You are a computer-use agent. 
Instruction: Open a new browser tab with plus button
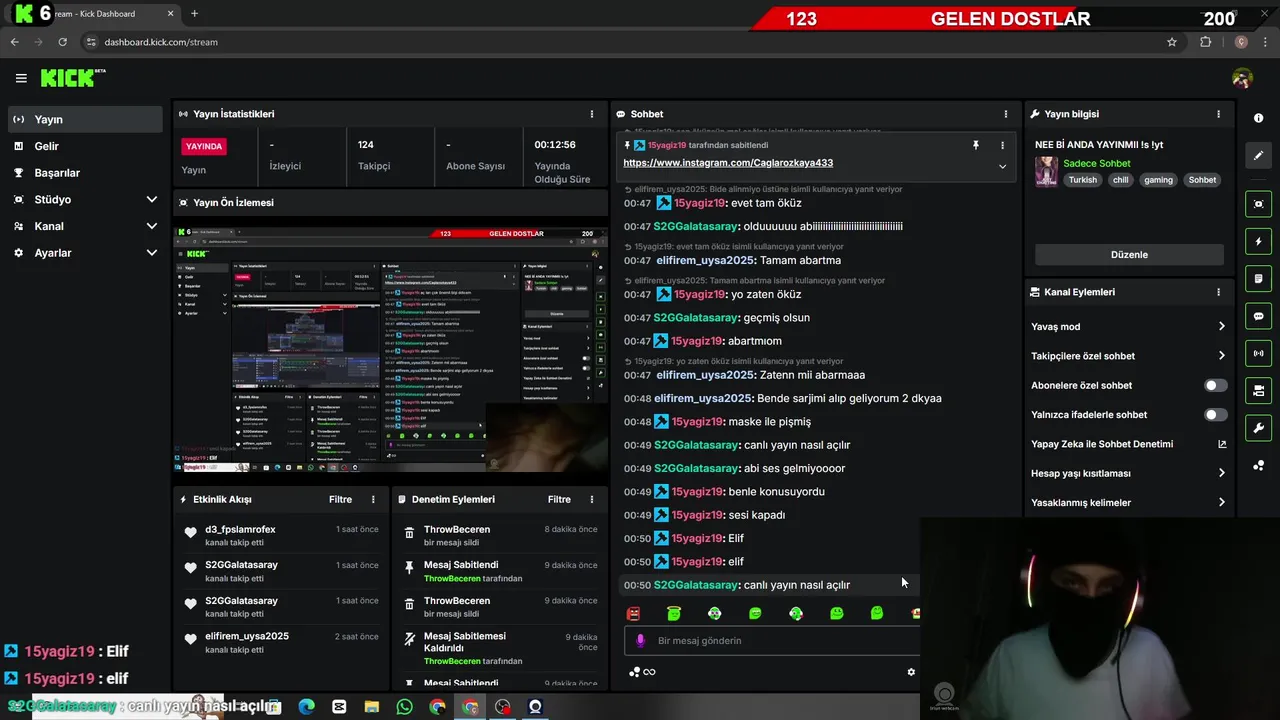click(x=194, y=14)
